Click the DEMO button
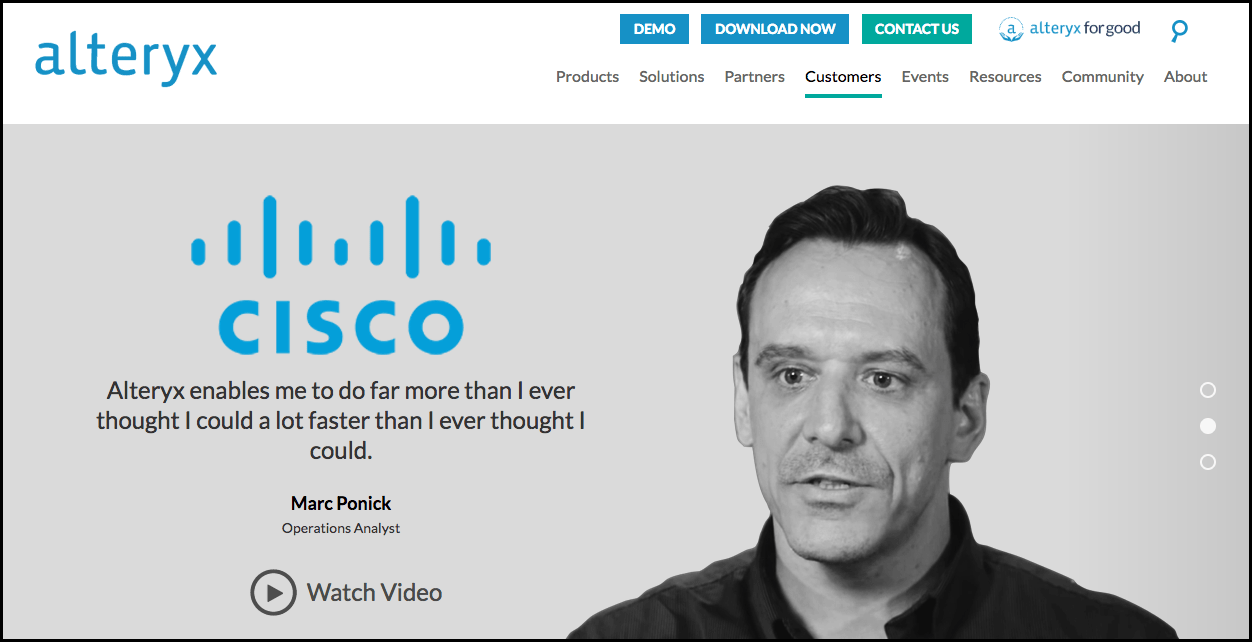 point(654,29)
